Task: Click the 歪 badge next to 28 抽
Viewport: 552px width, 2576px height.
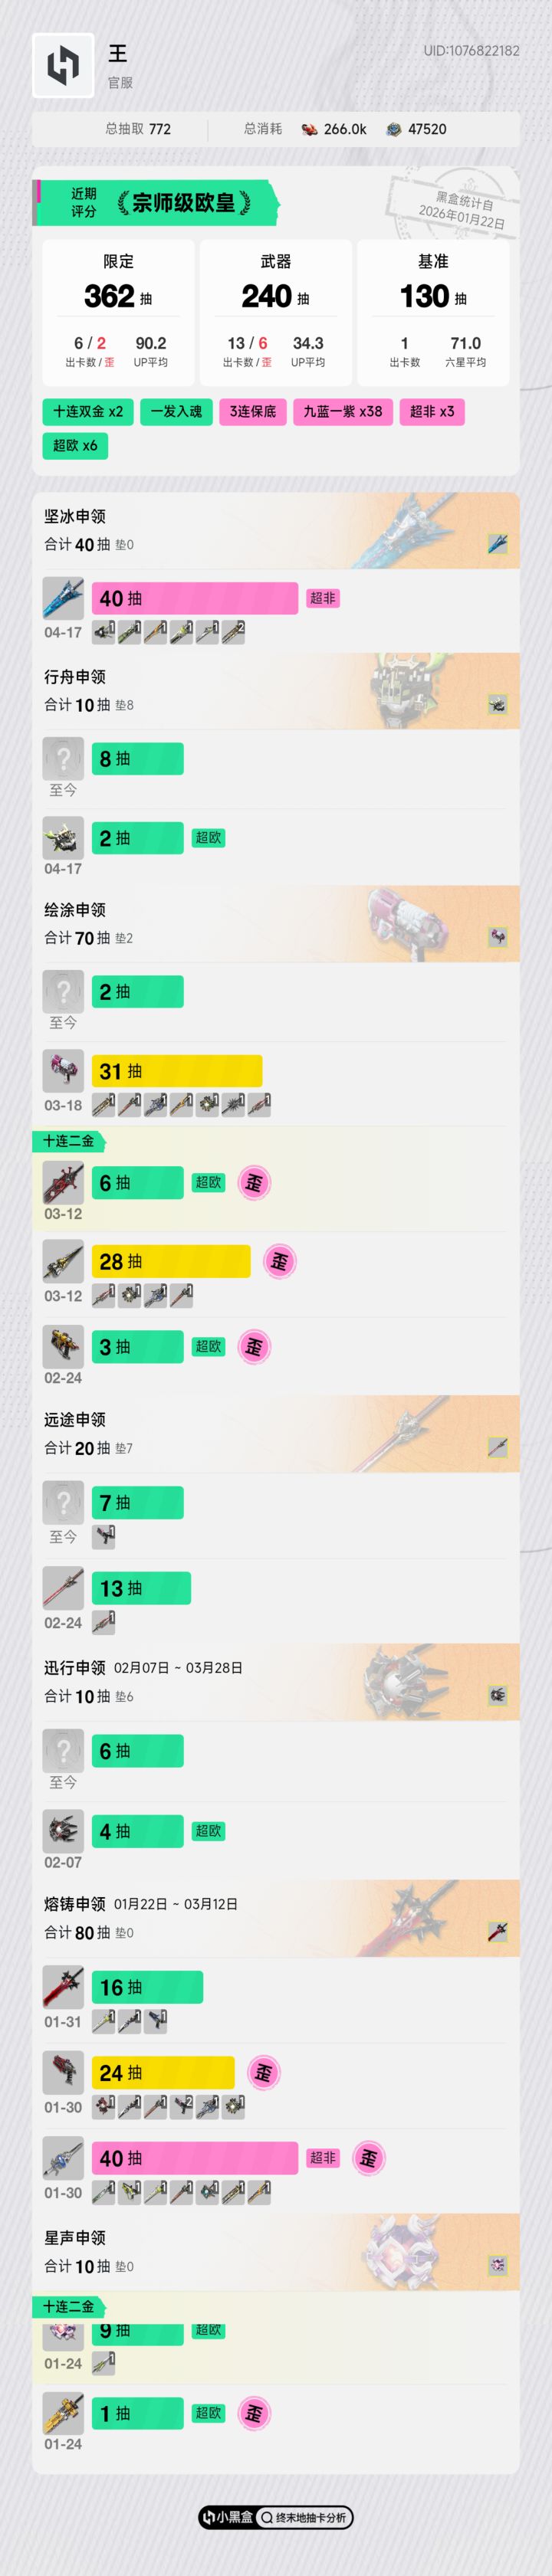Action: [x=279, y=1262]
